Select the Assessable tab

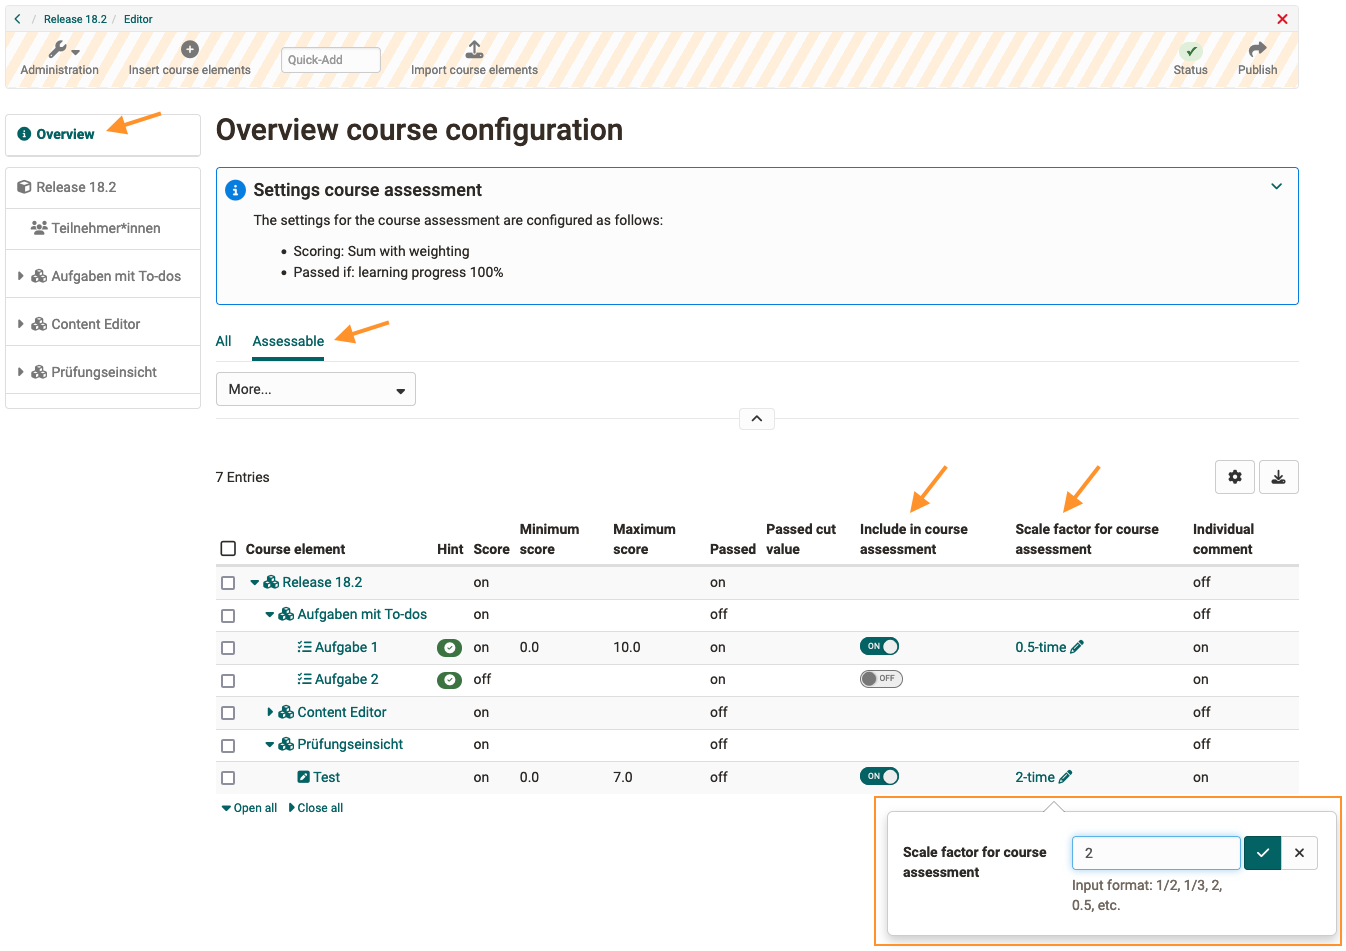288,341
